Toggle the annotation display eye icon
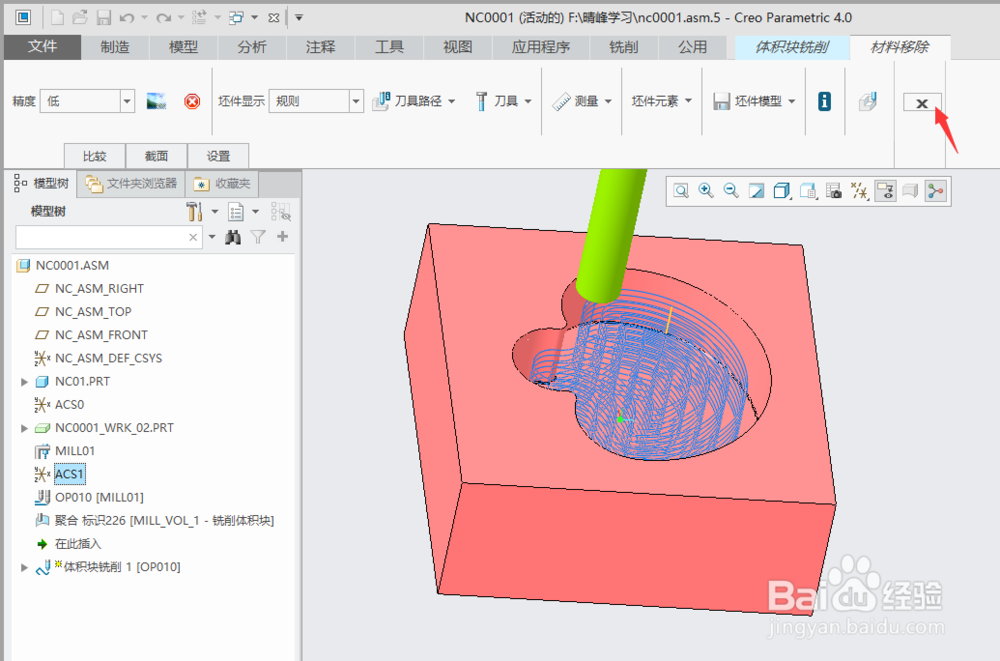Viewport: 1000px width, 661px height. [885, 191]
